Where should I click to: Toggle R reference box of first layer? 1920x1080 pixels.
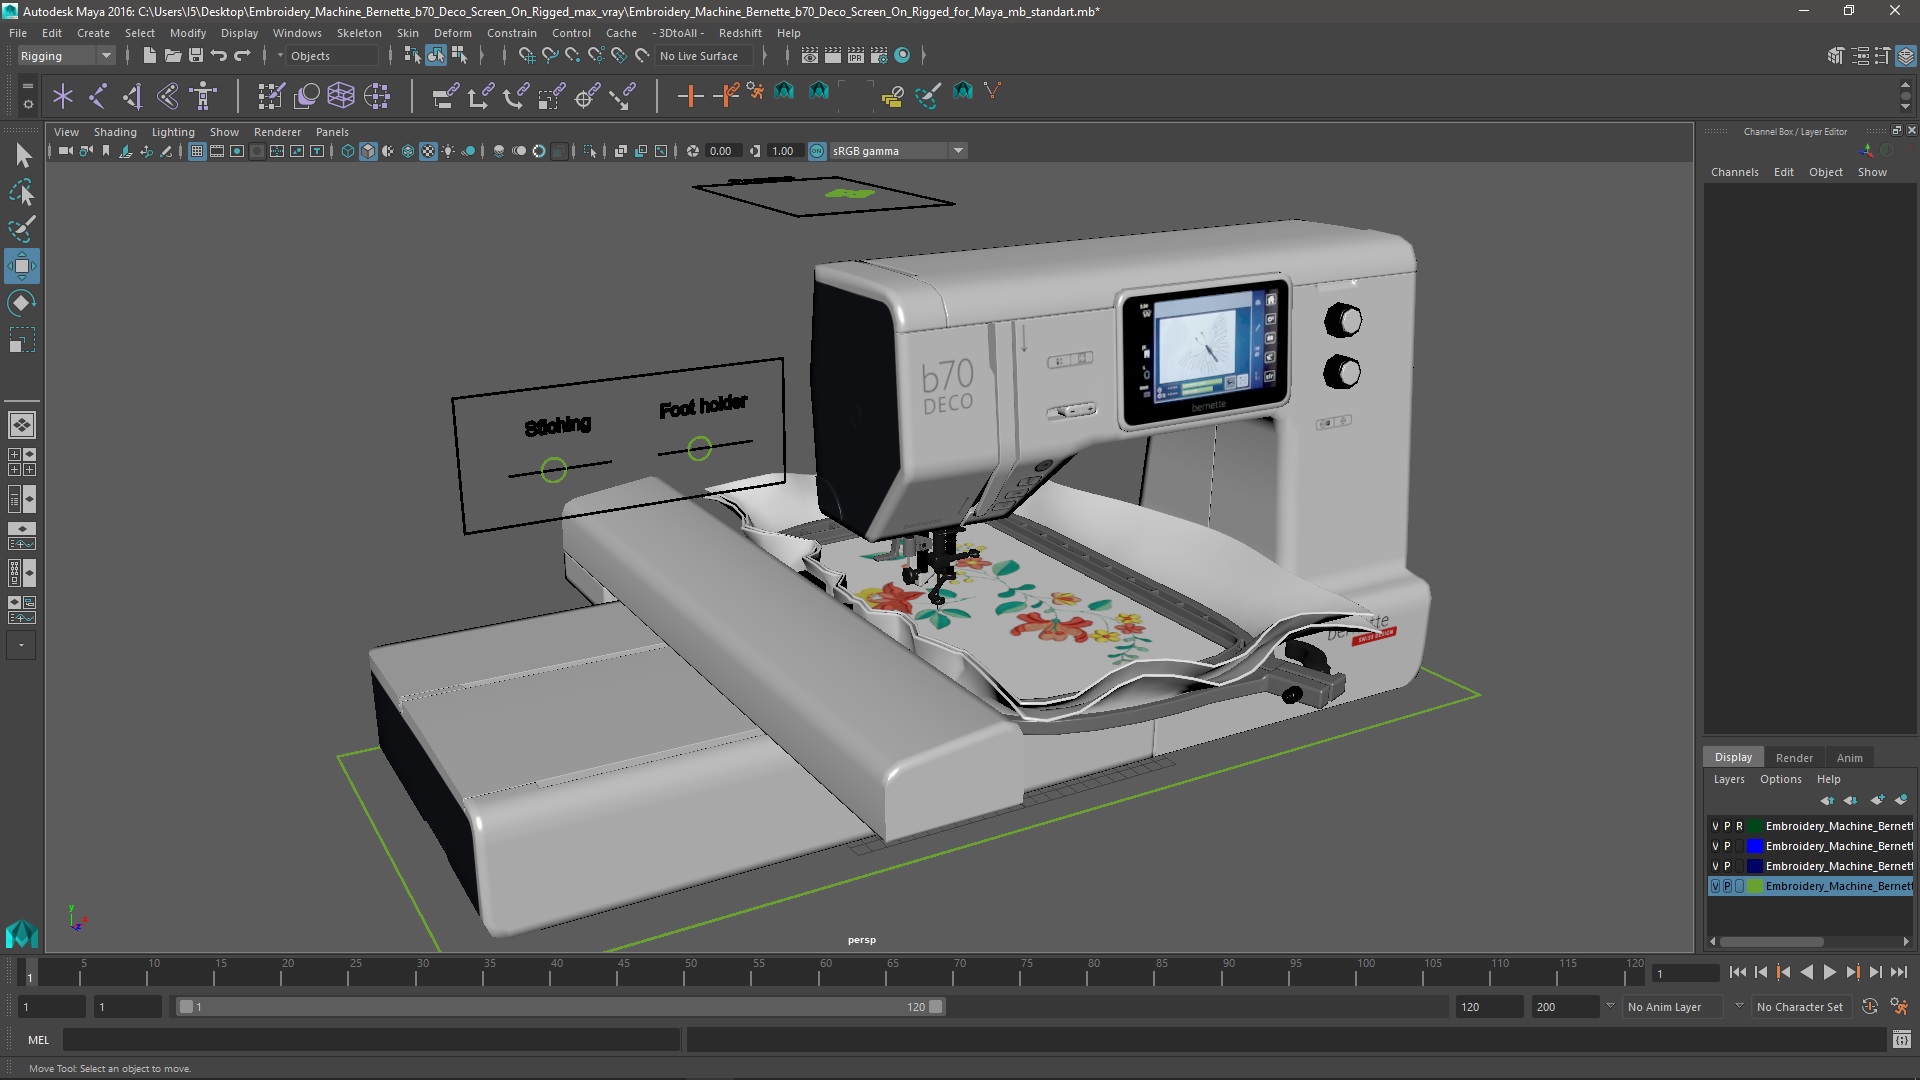[x=1739, y=826]
